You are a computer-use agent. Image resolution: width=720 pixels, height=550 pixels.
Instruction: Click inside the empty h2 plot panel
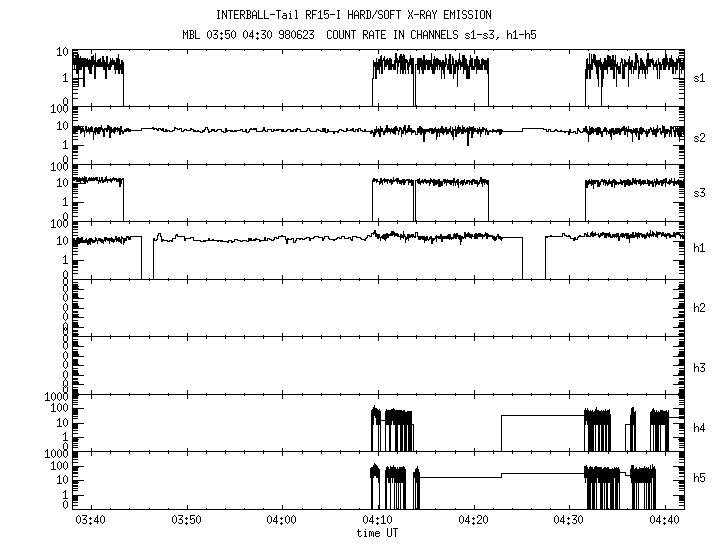378,306
